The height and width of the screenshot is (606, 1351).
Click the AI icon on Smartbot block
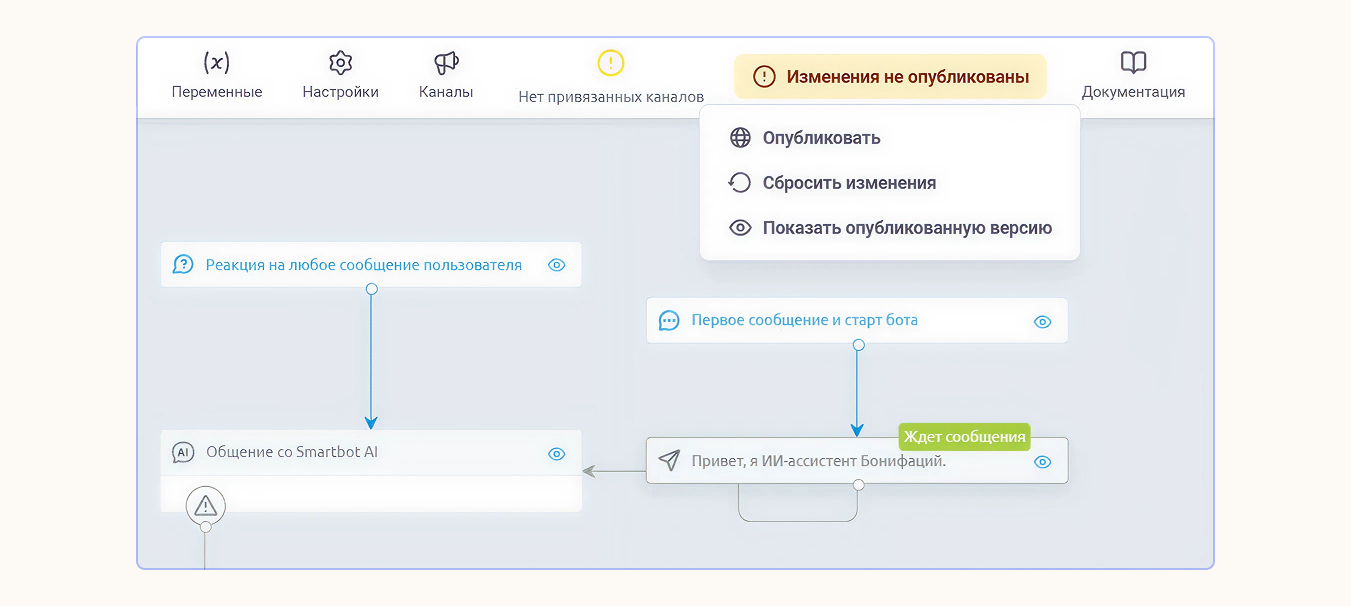(x=183, y=453)
